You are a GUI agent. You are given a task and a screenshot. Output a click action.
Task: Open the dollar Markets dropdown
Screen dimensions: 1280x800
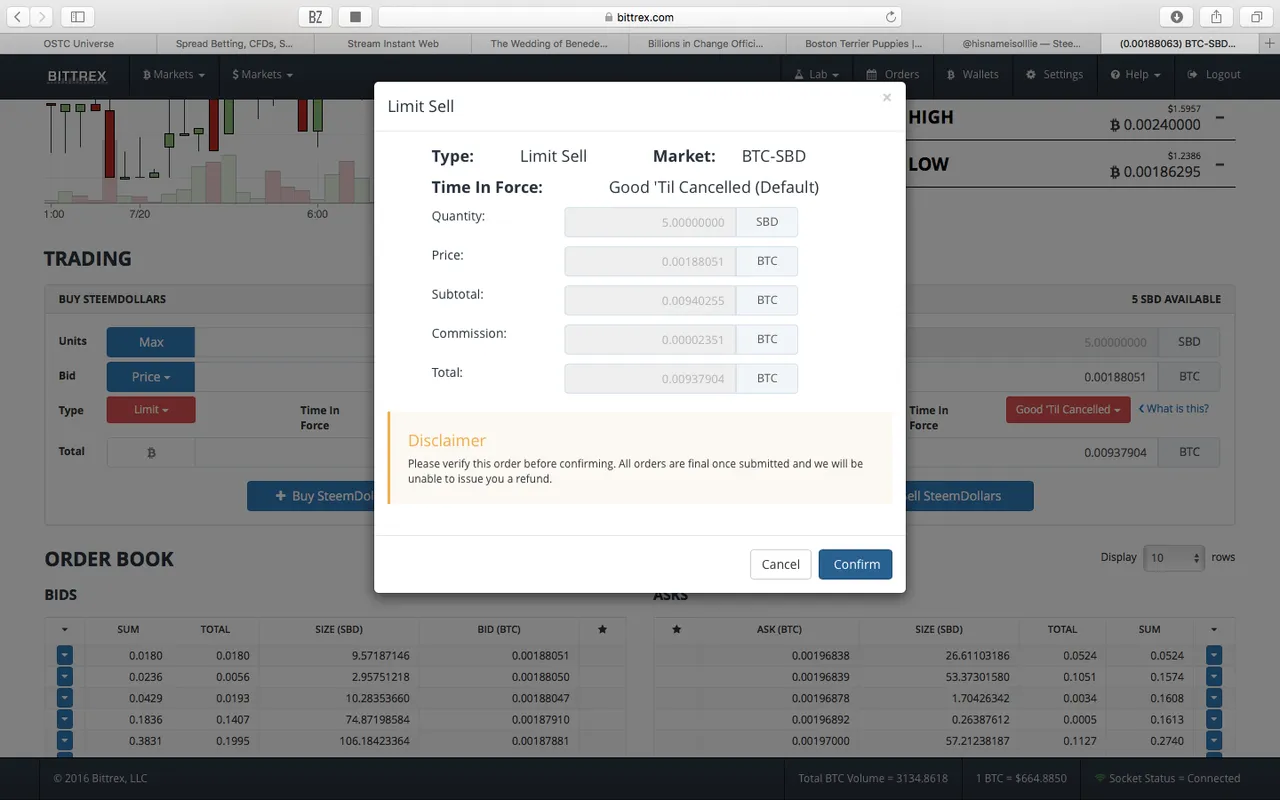click(262, 75)
